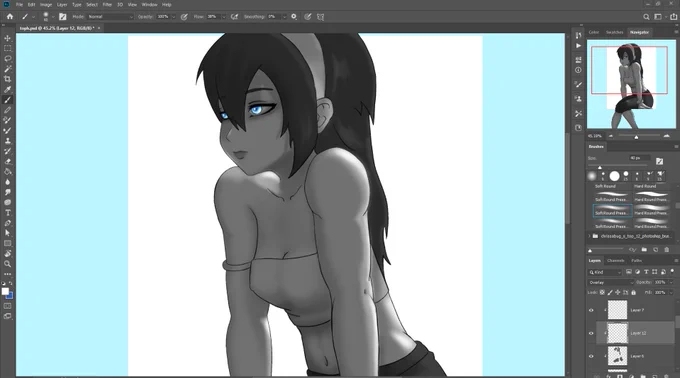Go to the Home screen icon
This screenshot has height=378, width=680.
point(10,16)
